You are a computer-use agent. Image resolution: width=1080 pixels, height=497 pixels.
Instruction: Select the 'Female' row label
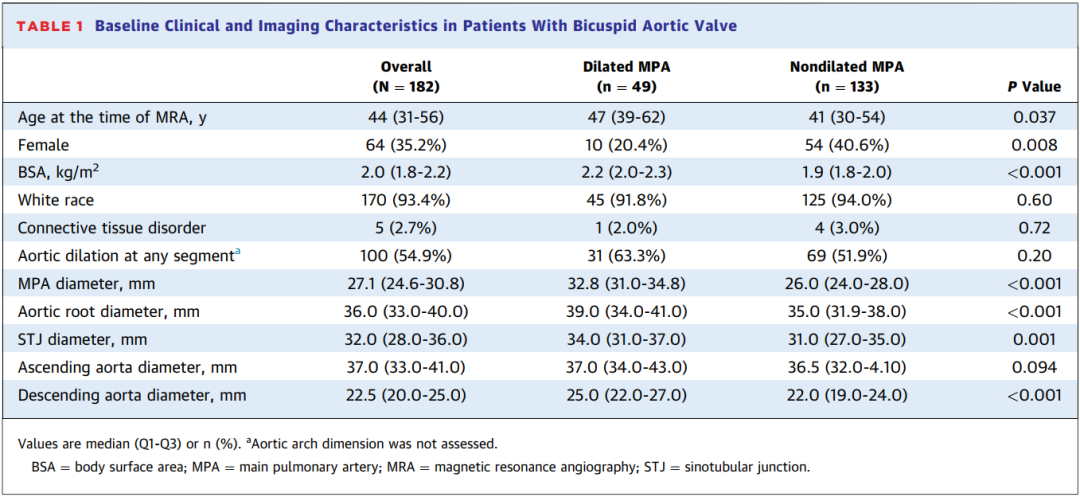coord(44,145)
